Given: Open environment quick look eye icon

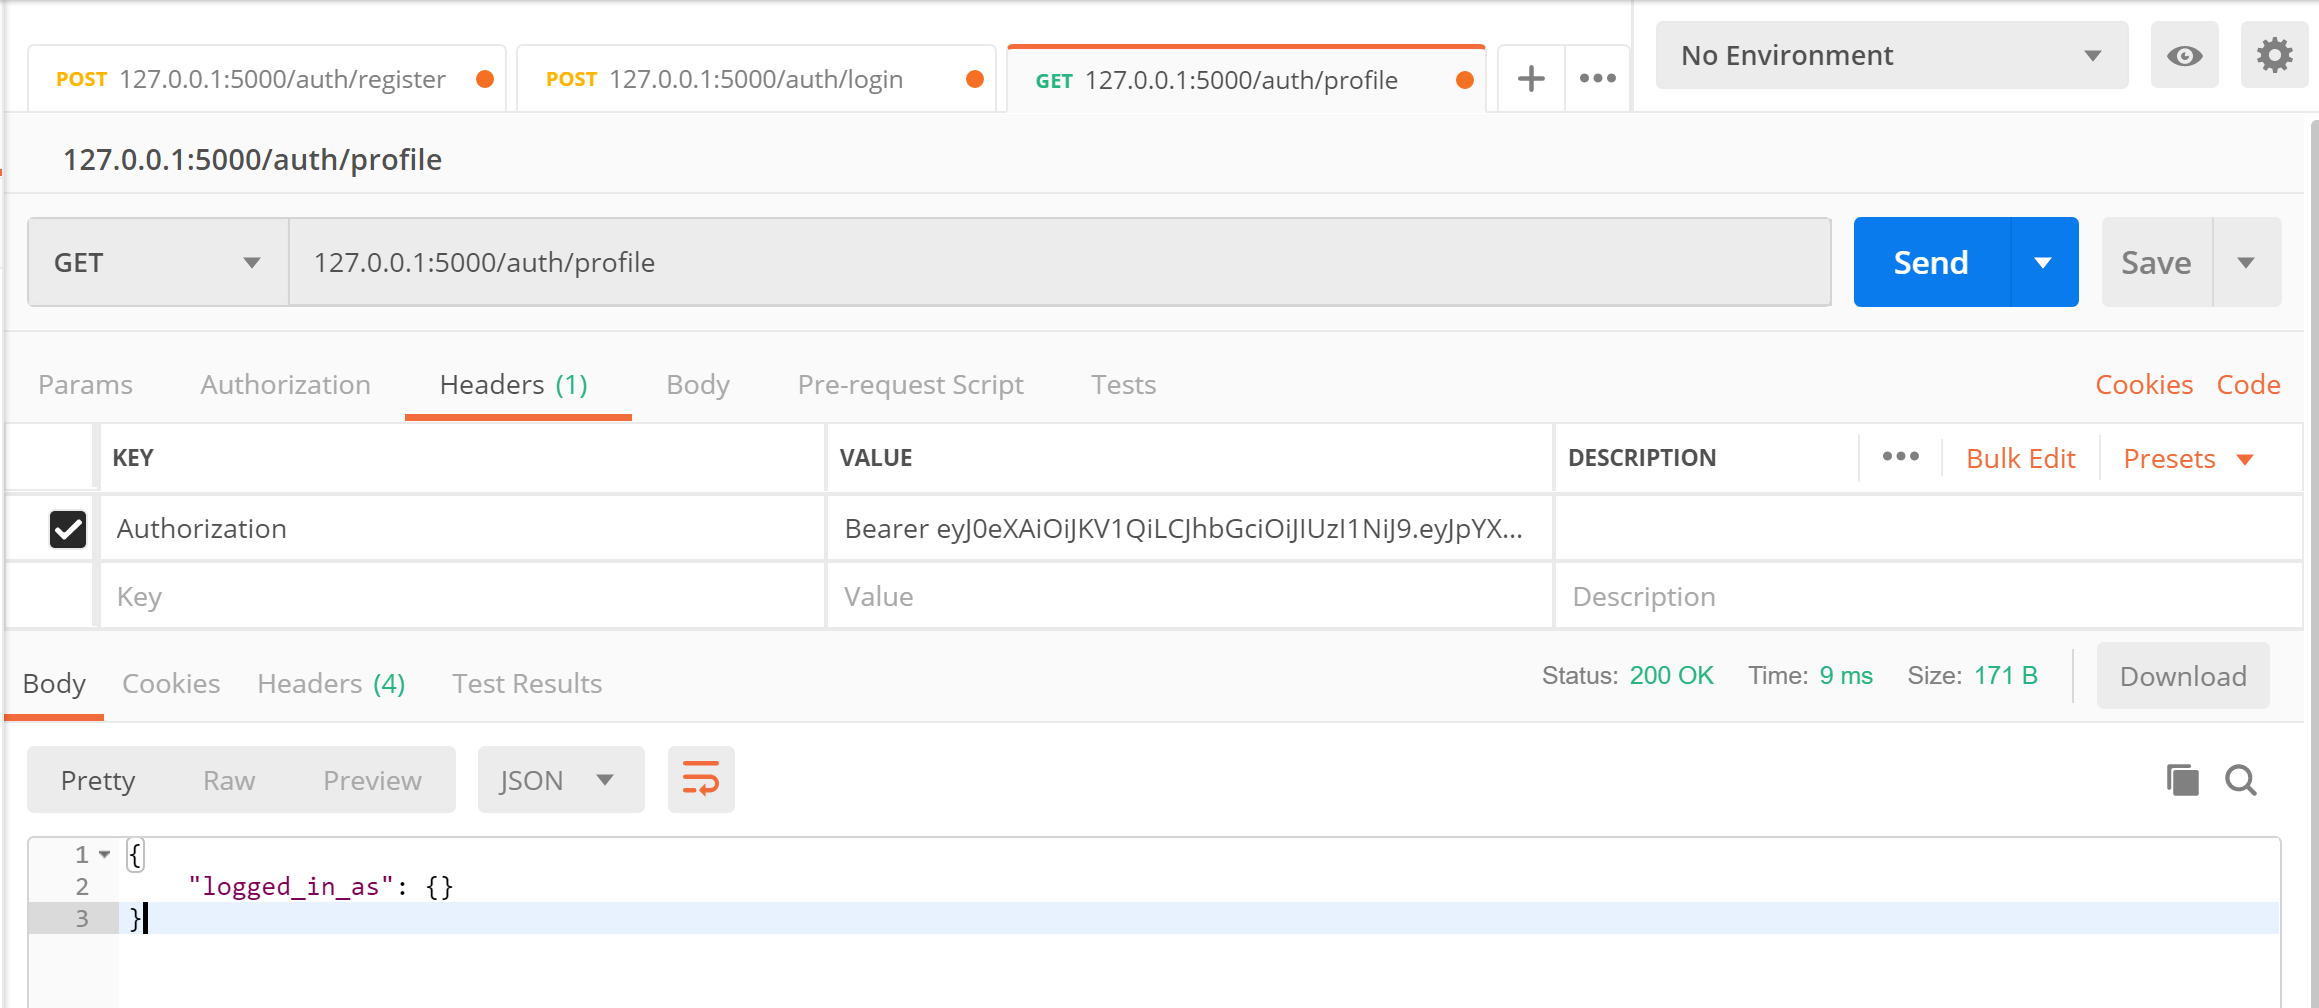Looking at the screenshot, I should pyautogui.click(x=2184, y=56).
